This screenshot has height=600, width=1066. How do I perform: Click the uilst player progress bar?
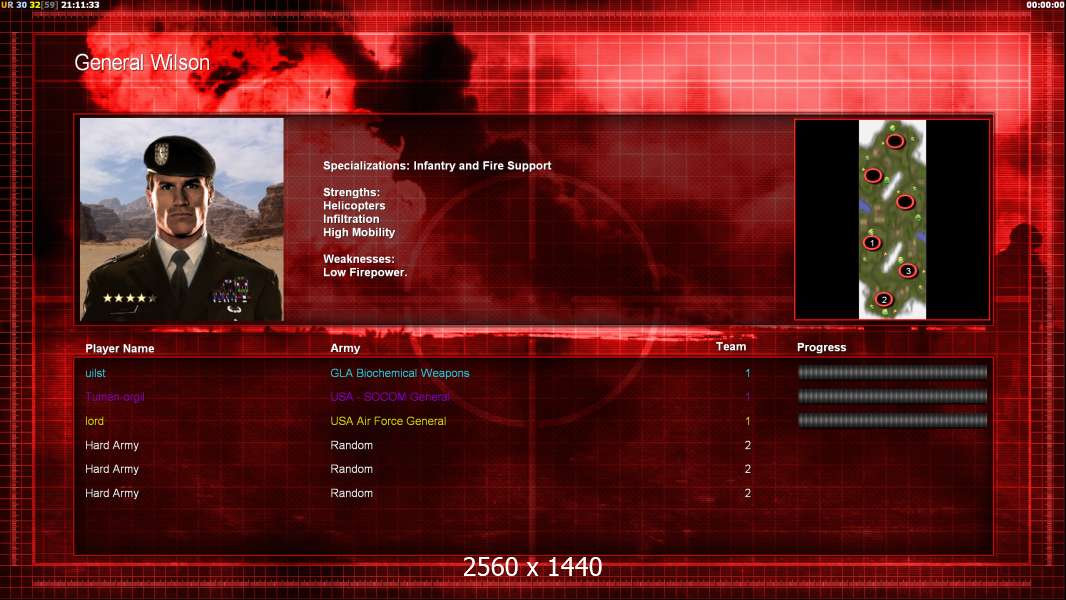pyautogui.click(x=892, y=372)
